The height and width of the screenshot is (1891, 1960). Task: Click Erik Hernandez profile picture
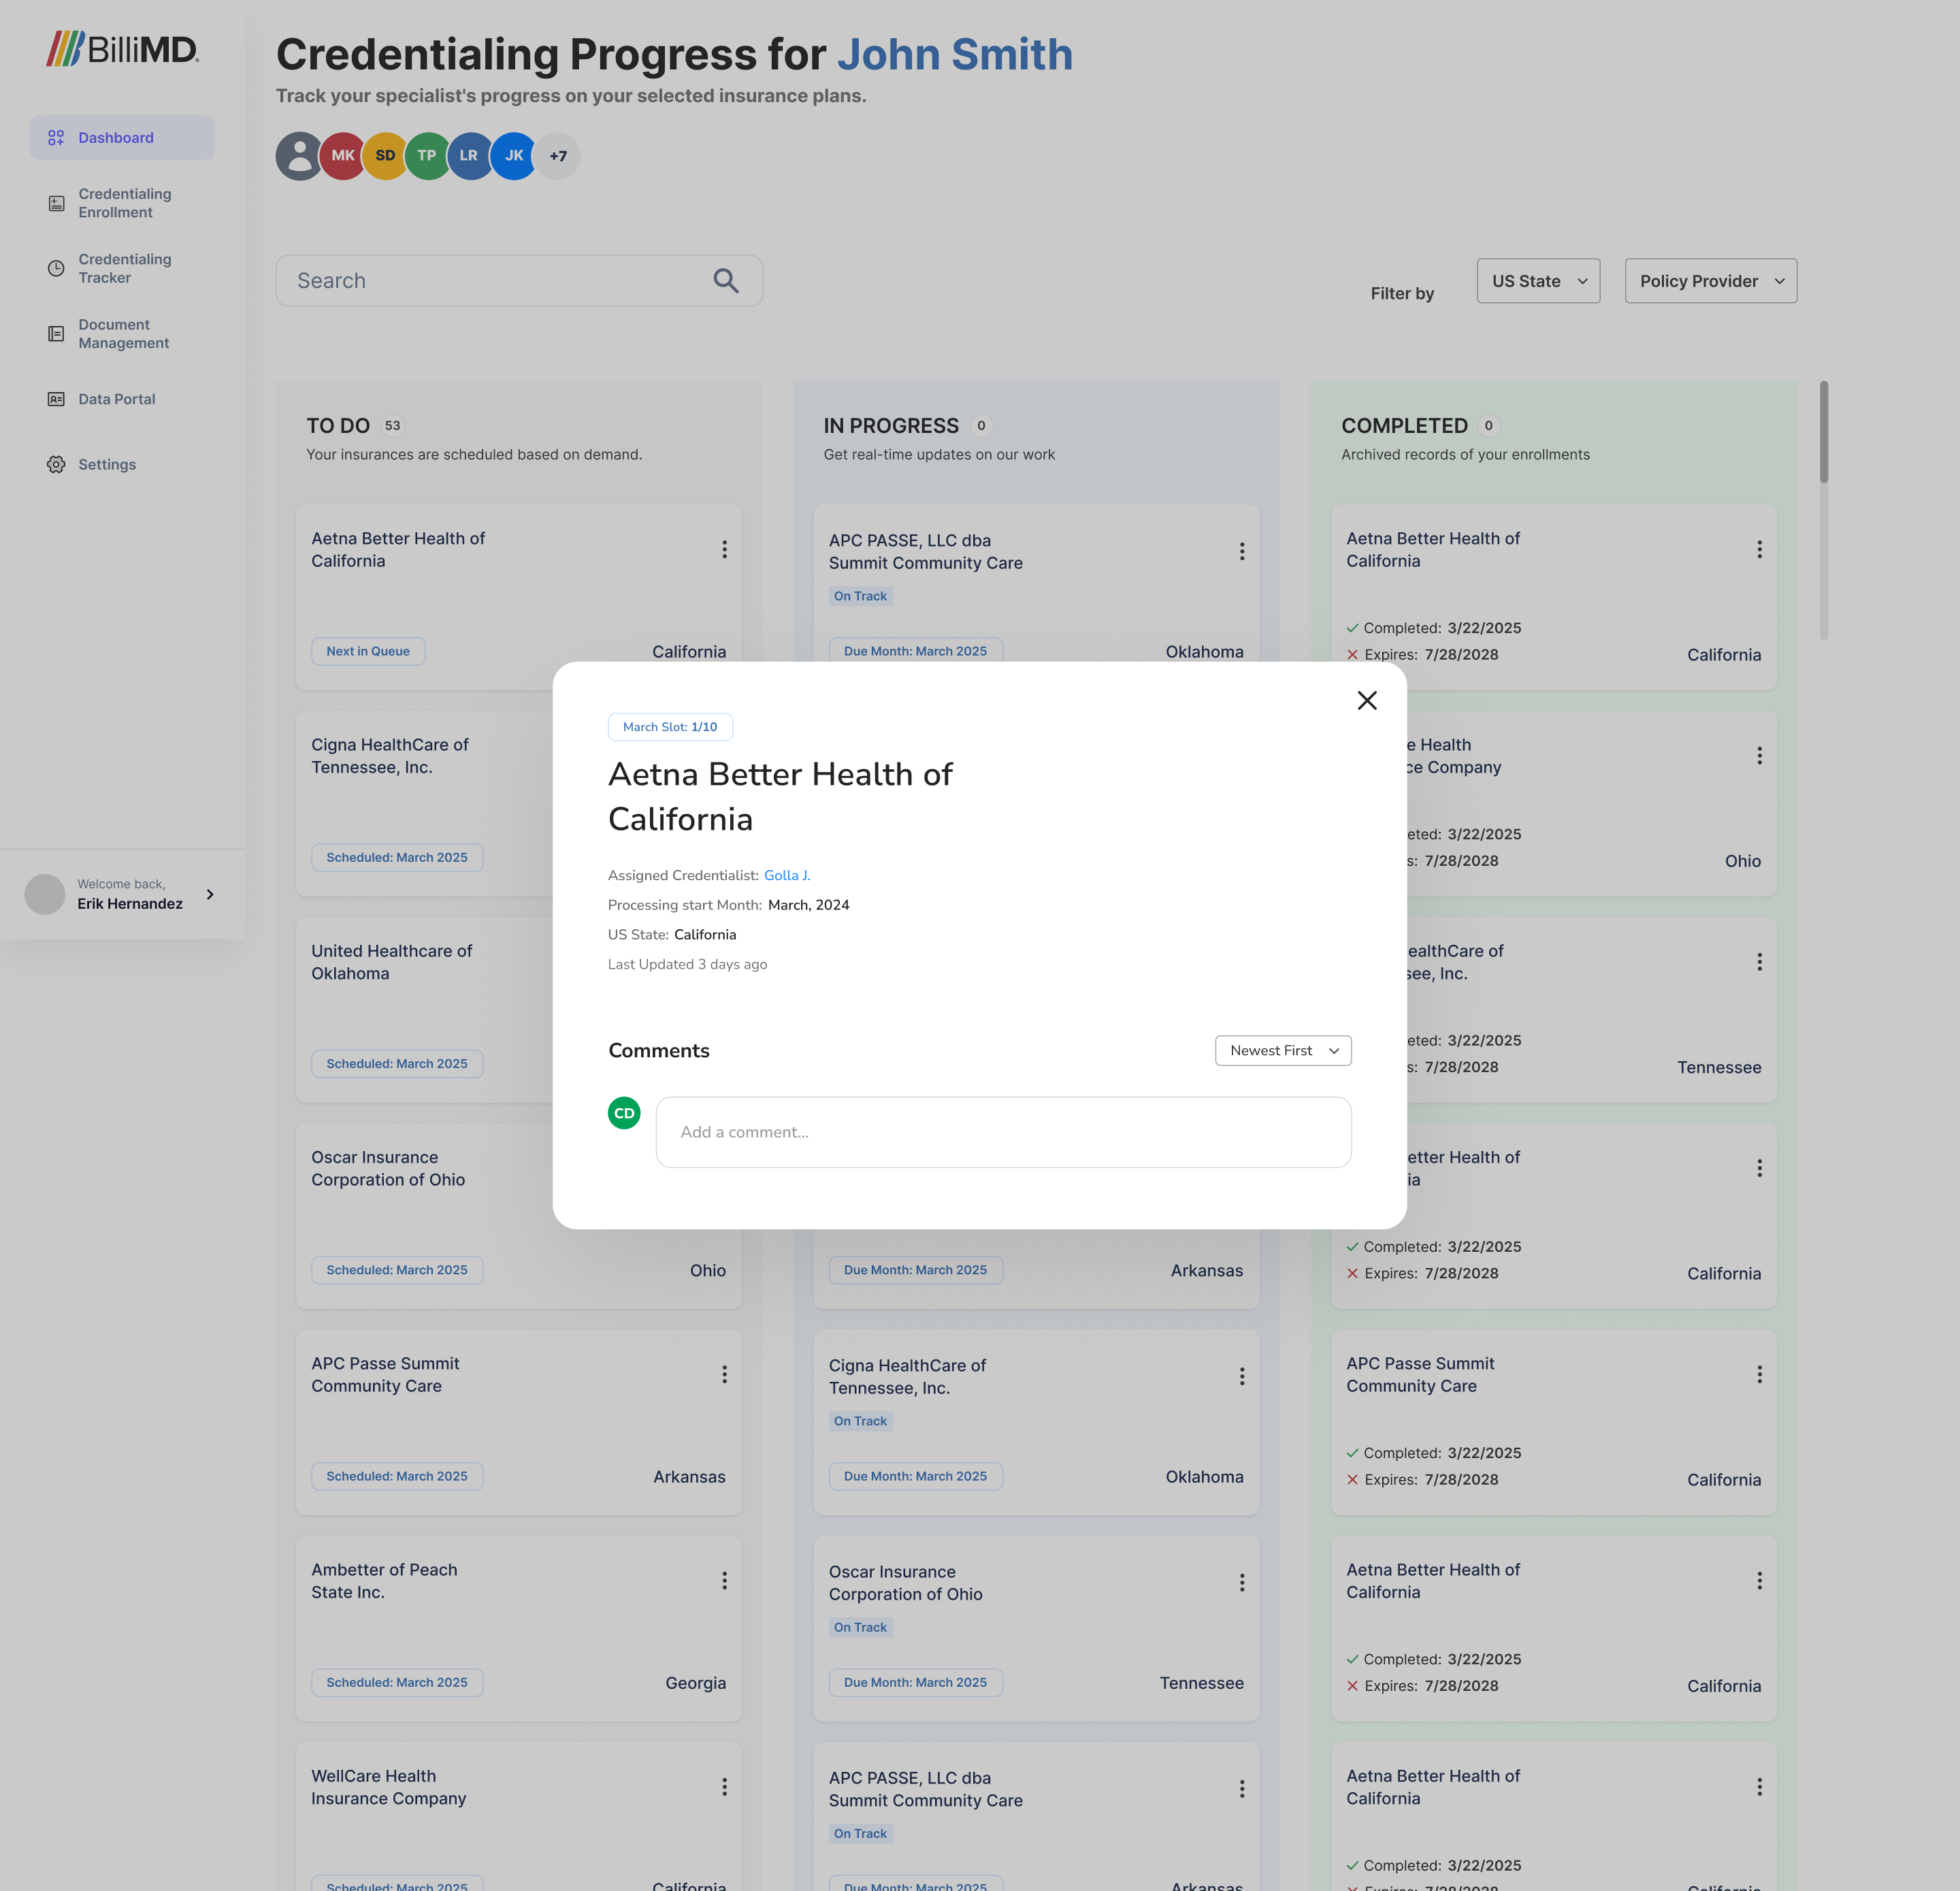[x=45, y=894]
